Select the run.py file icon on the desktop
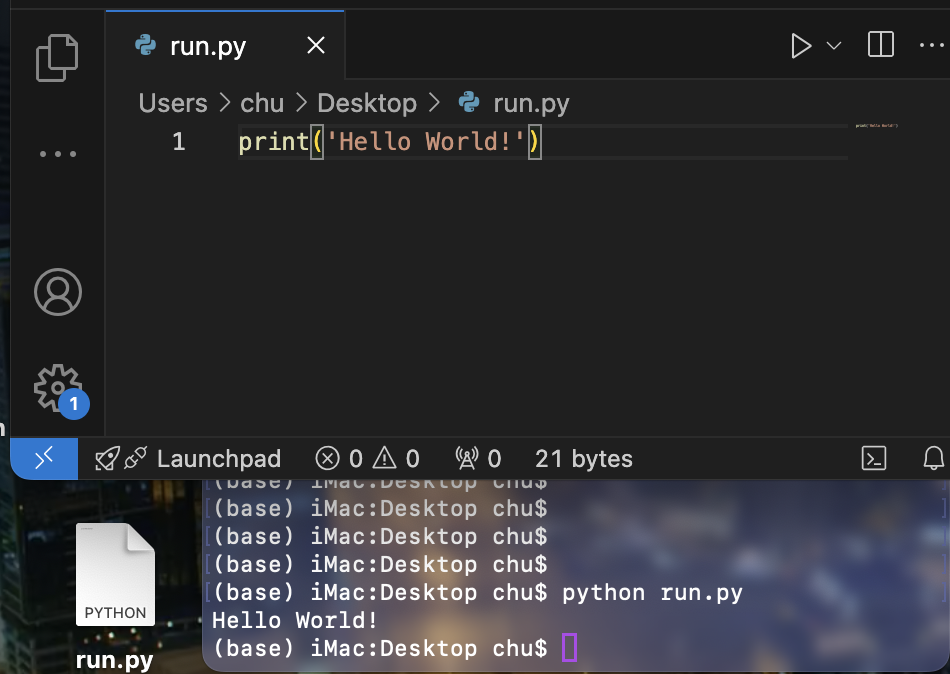 pyautogui.click(x=114, y=575)
